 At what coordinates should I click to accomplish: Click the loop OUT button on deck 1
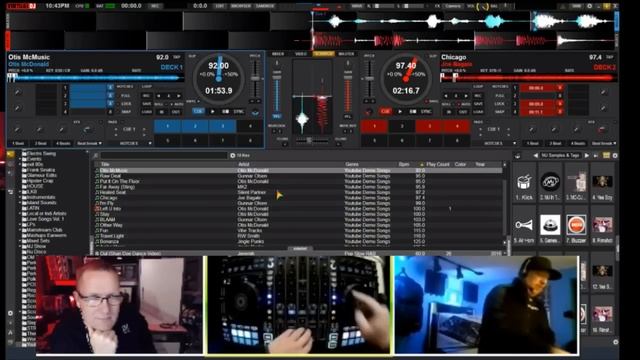point(176,112)
